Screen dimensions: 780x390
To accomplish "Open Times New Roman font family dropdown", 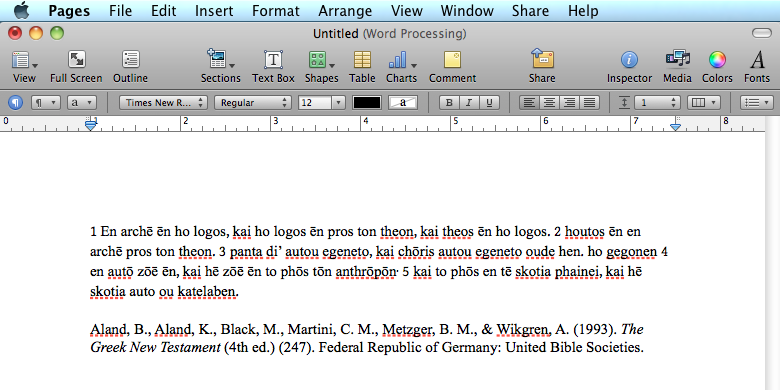I will point(163,102).
